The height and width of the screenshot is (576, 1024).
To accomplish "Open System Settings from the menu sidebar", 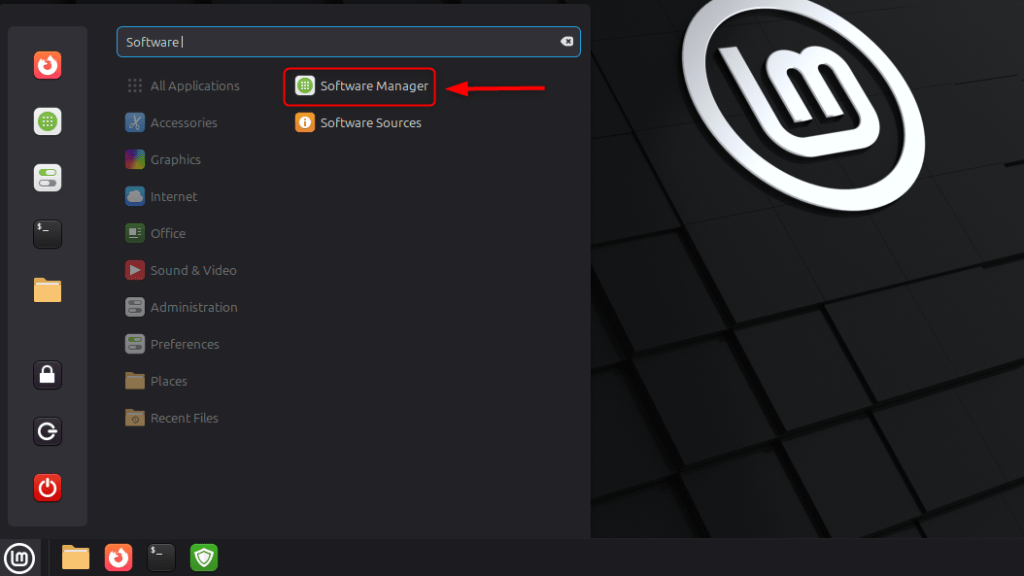I will click(x=47, y=177).
